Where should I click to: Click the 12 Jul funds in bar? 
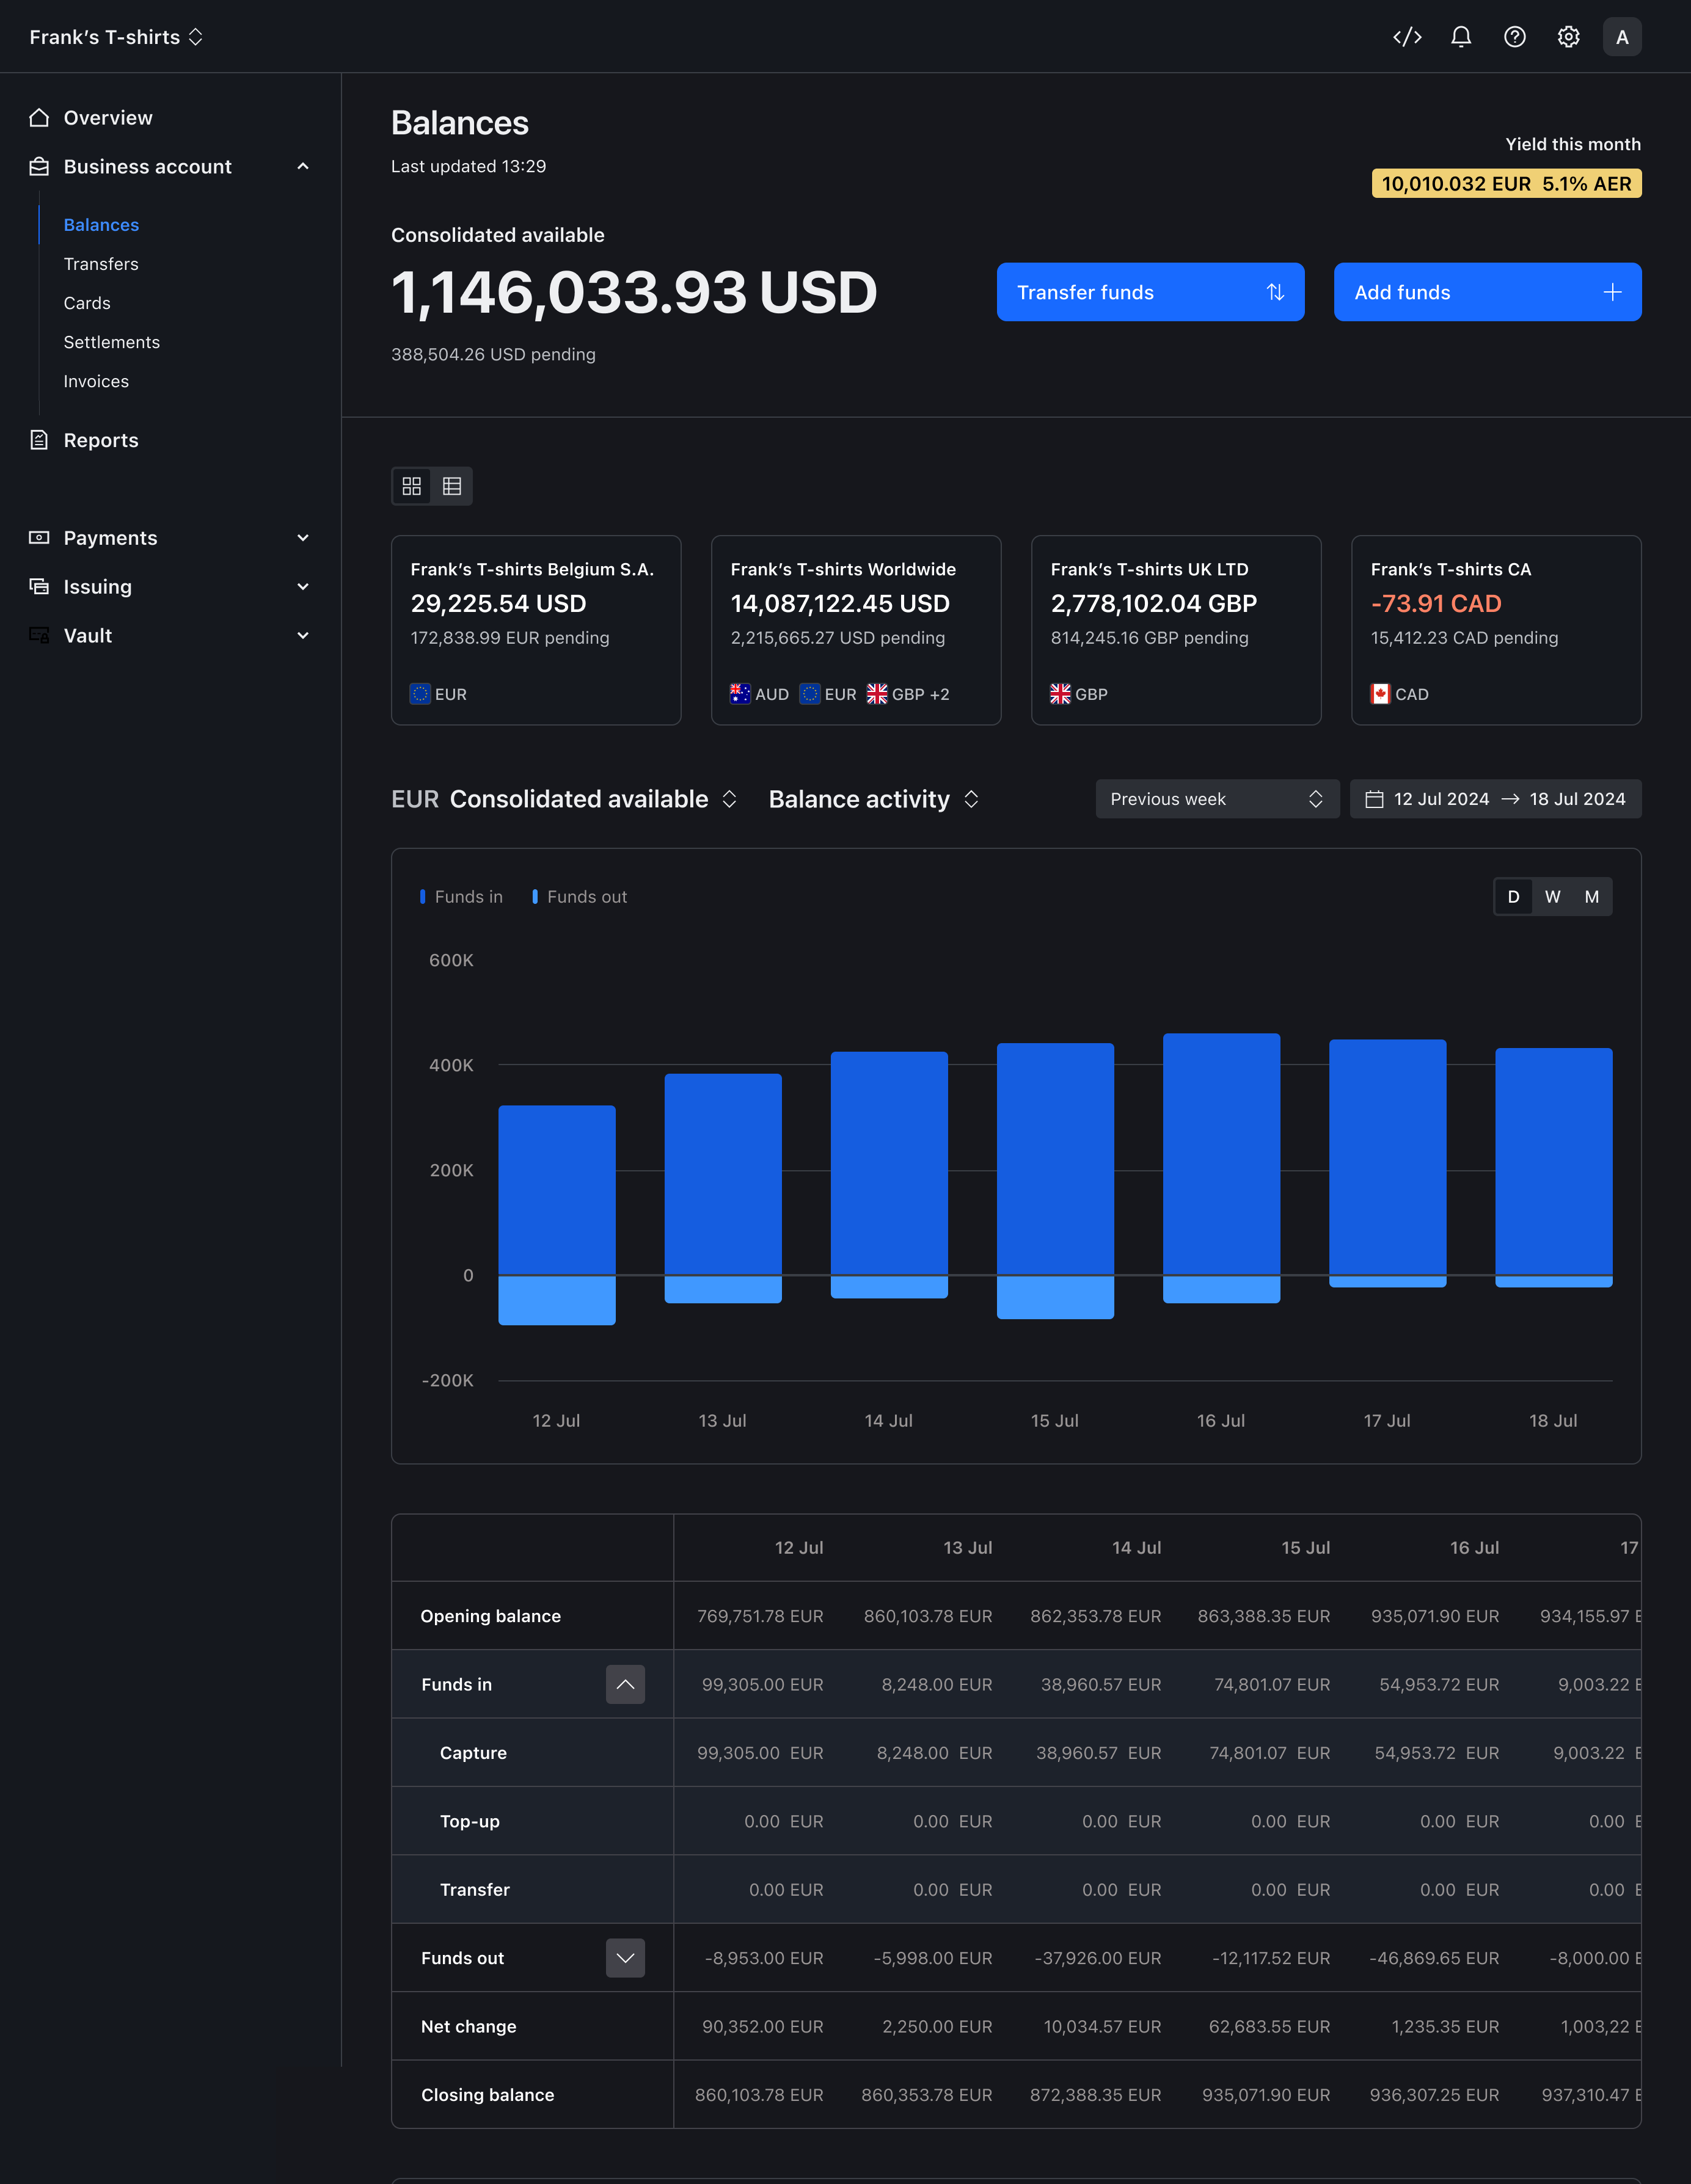(x=557, y=1190)
